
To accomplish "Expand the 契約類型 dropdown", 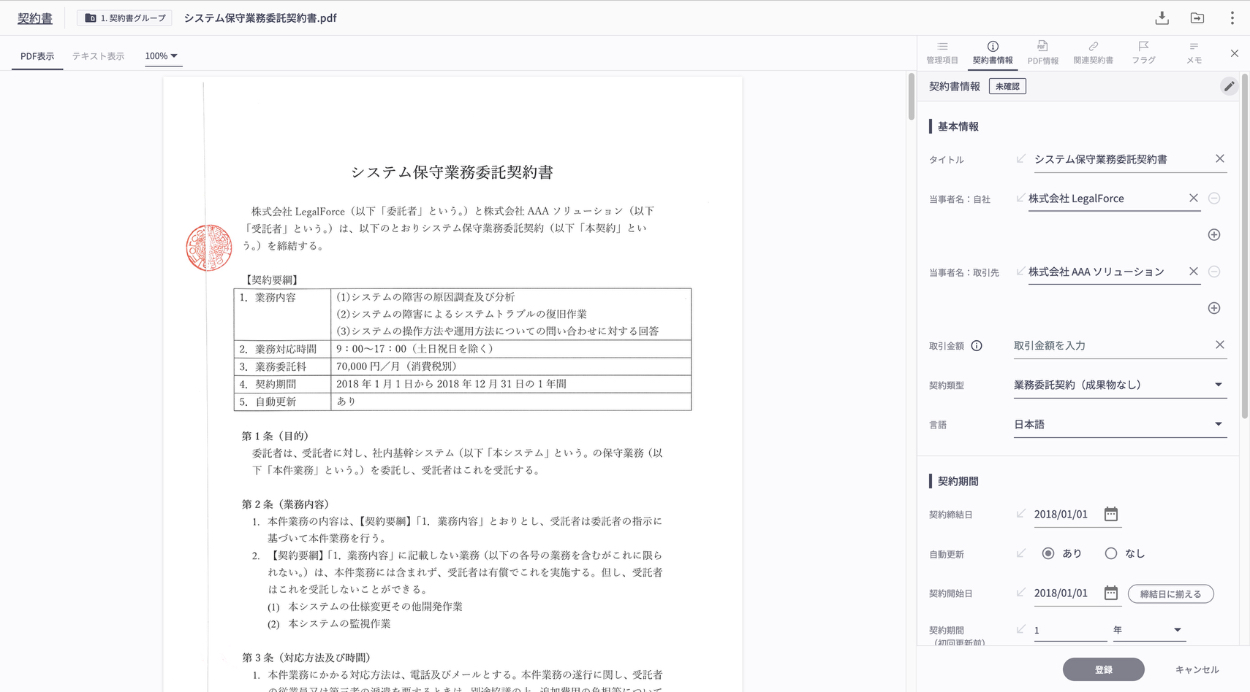I will point(1218,385).
